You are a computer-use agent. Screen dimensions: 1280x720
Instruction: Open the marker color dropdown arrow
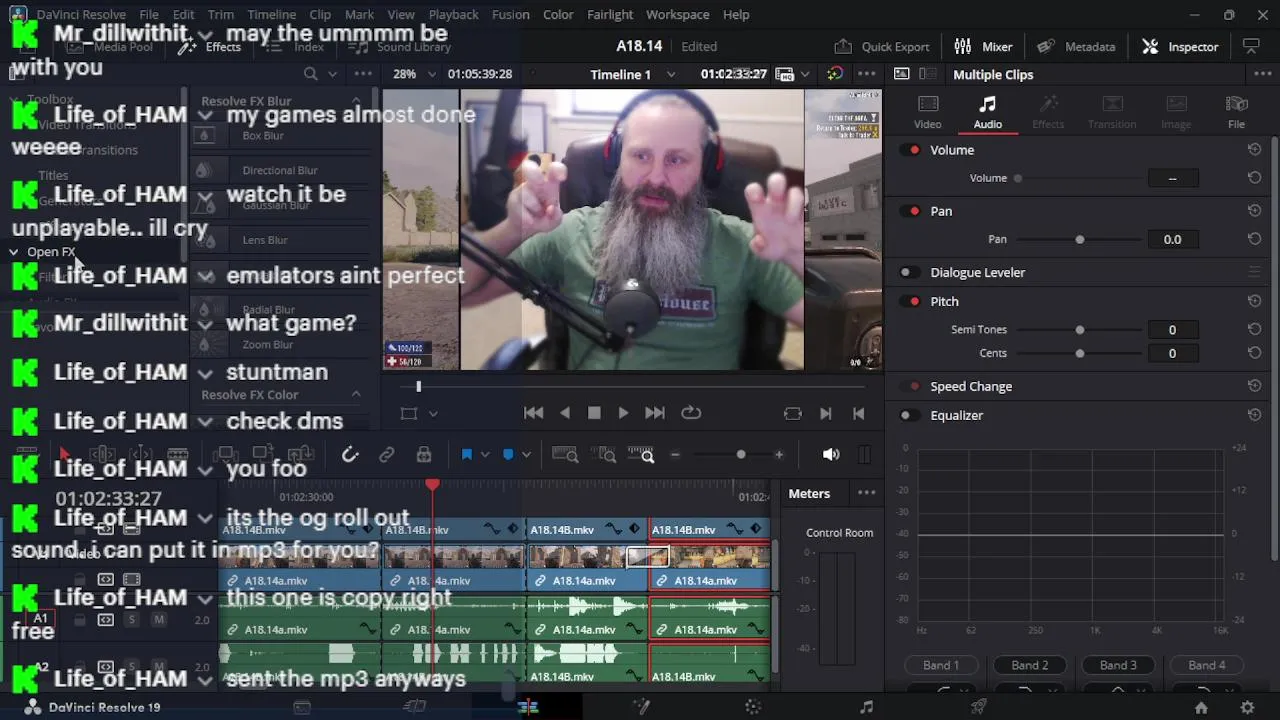point(526,455)
